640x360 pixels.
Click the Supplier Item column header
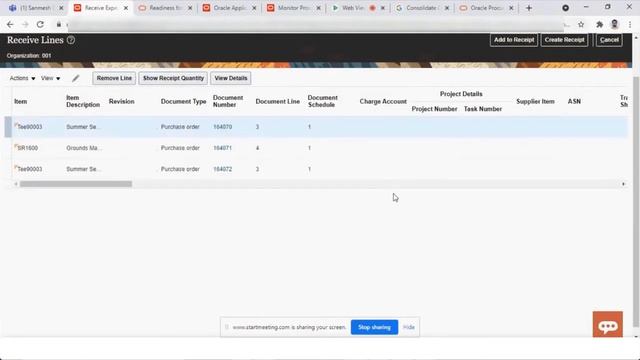(535, 102)
